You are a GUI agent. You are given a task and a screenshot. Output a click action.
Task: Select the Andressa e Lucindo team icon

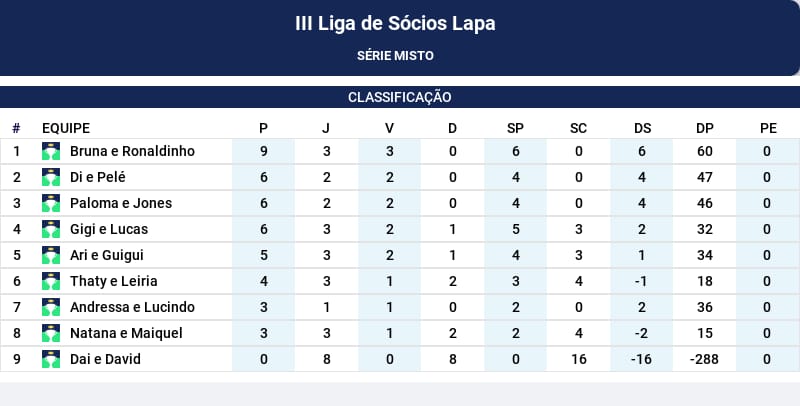(x=51, y=307)
